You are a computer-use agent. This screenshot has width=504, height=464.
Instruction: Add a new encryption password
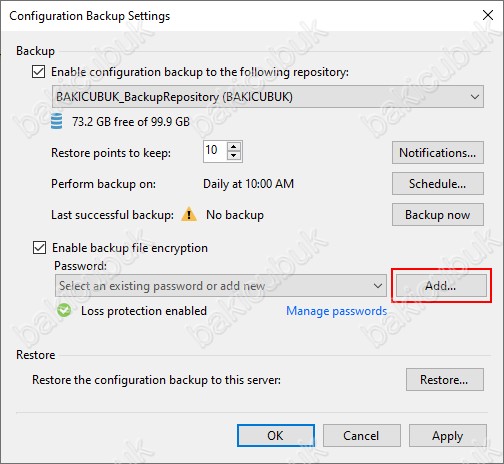[441, 286]
